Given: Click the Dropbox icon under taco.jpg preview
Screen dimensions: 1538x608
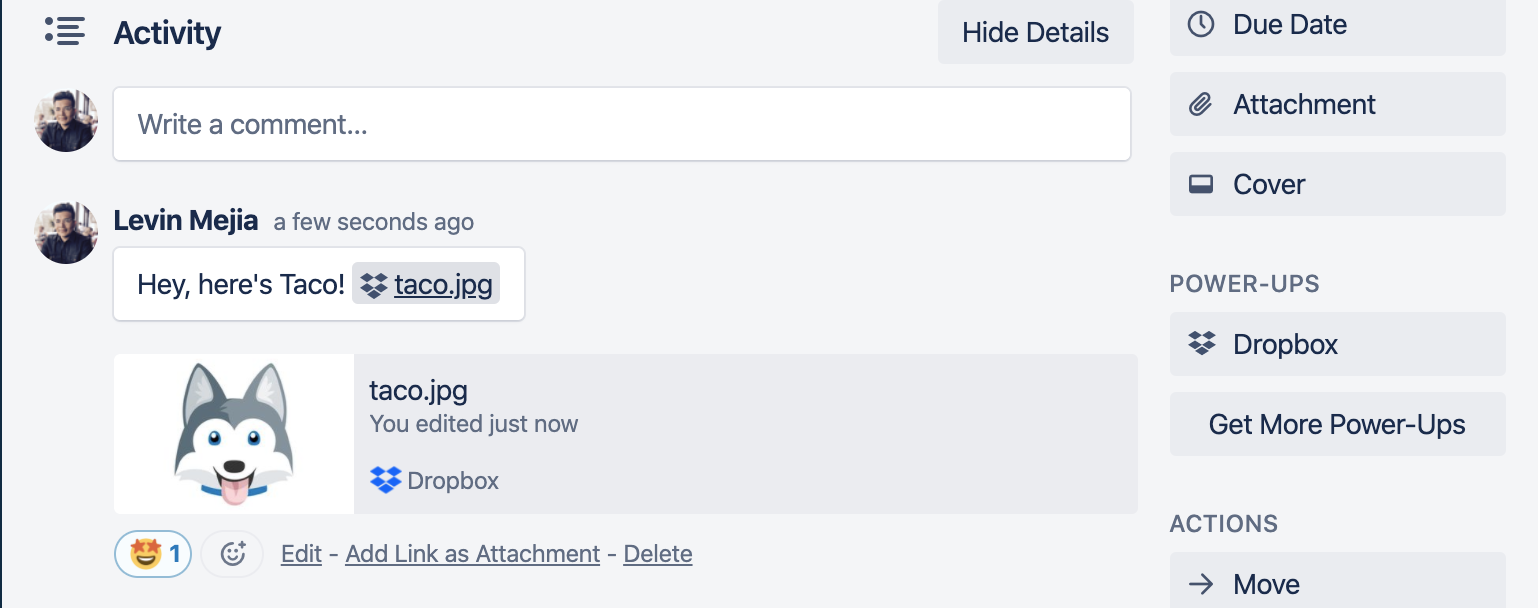Looking at the screenshot, I should [x=385, y=480].
